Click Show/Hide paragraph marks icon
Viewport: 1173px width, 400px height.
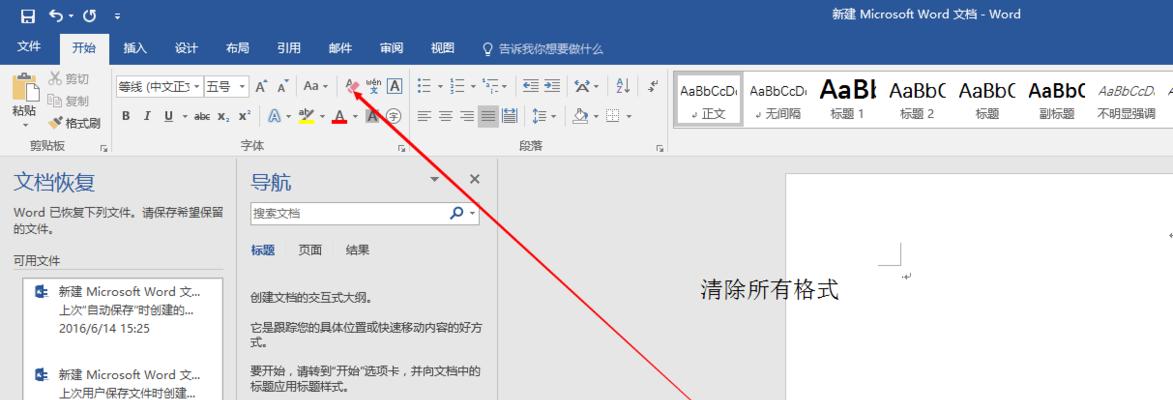[653, 87]
